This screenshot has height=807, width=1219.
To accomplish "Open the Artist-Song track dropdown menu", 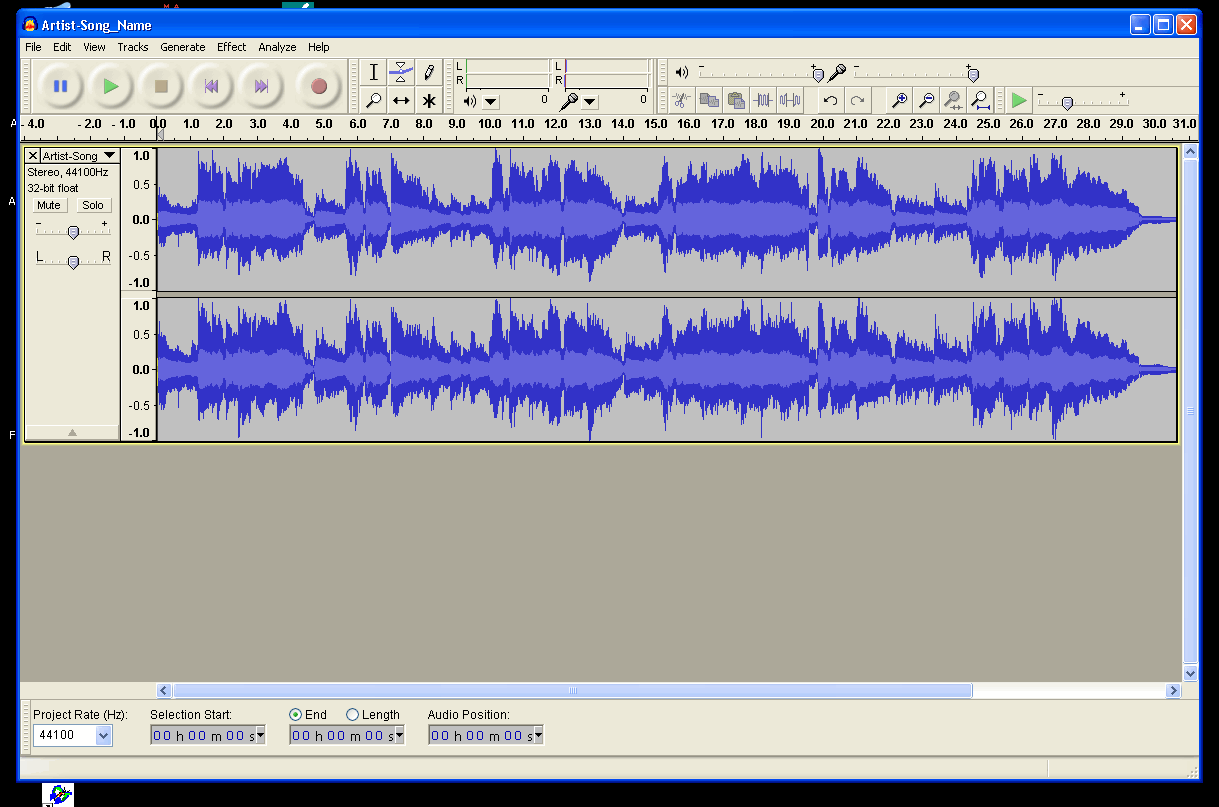I will tap(109, 156).
